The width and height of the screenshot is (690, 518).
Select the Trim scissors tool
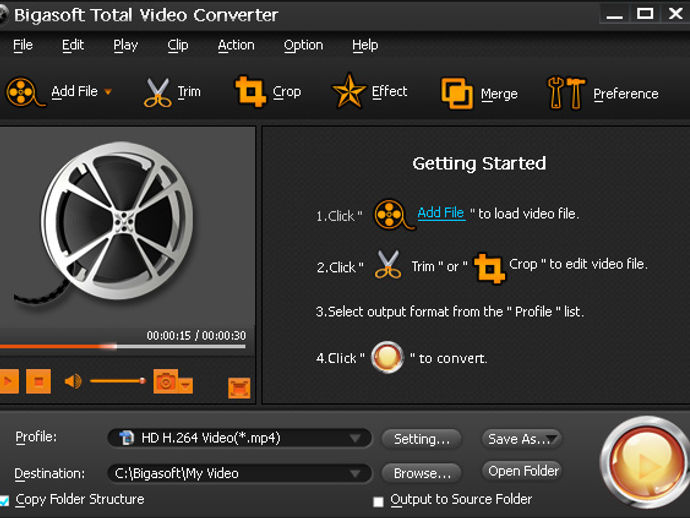157,92
